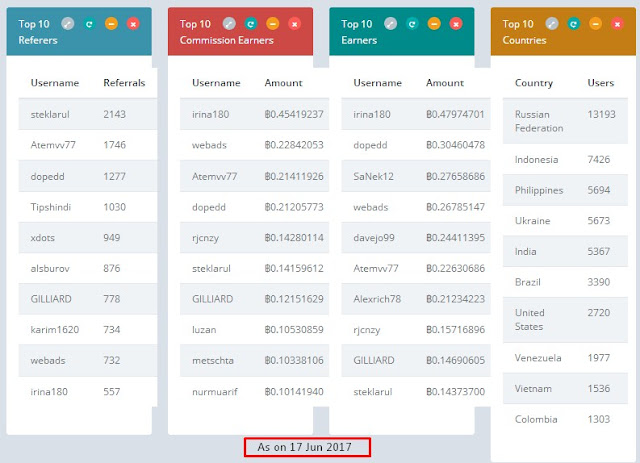Image resolution: width=640 pixels, height=463 pixels.
Task: Open wrench settings on Top 10 Commission Earners panel
Action: tap(229, 24)
